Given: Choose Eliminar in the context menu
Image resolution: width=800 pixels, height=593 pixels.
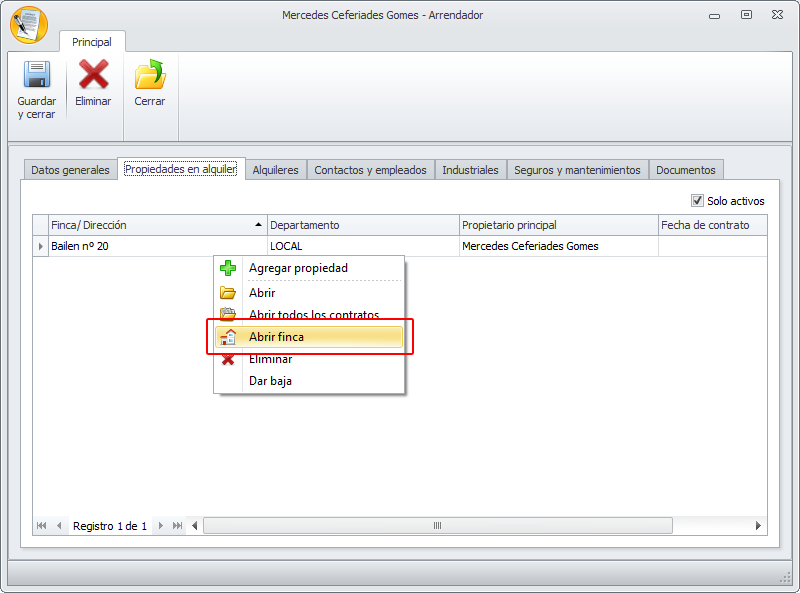Looking at the screenshot, I should pyautogui.click(x=309, y=360).
